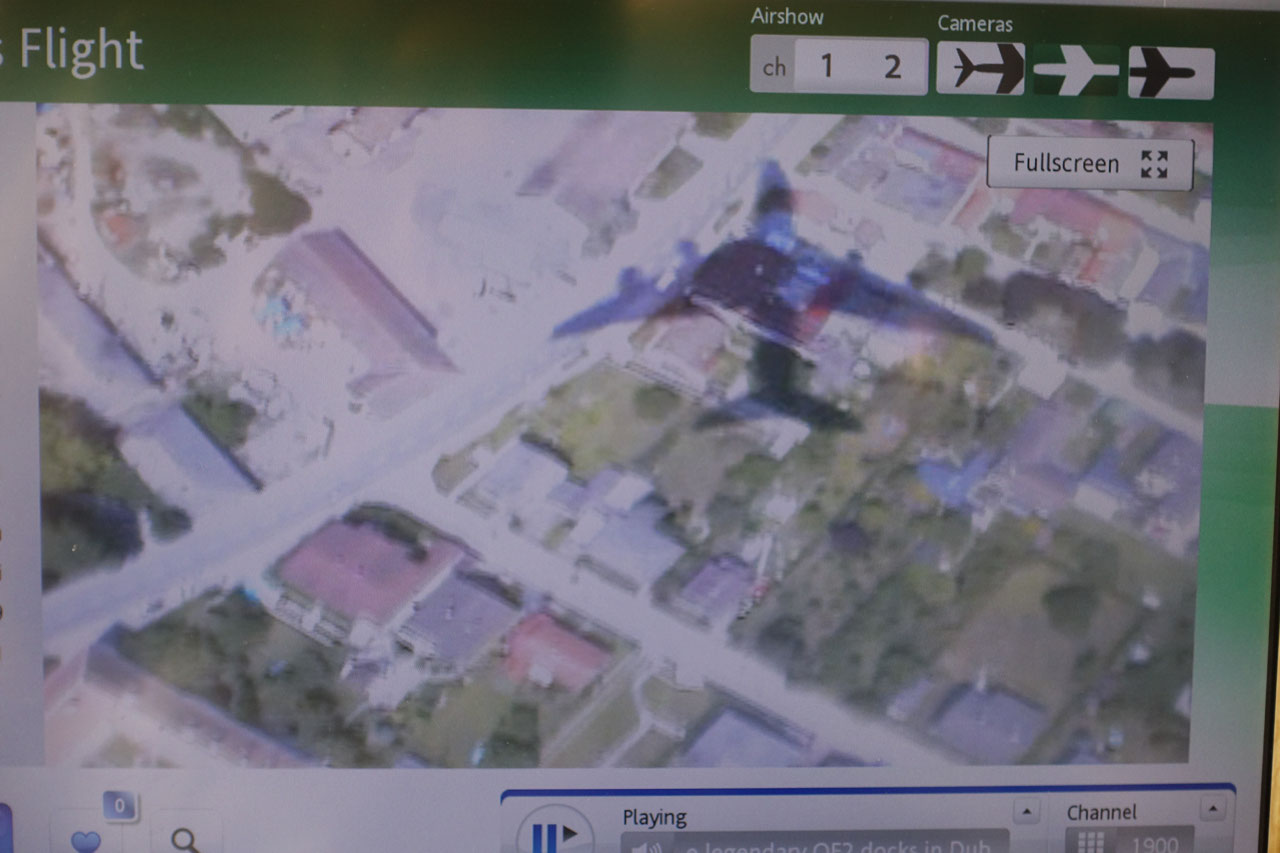Image resolution: width=1280 pixels, height=853 pixels.
Task: Switch to the first Cameras plane view
Action: tap(980, 69)
